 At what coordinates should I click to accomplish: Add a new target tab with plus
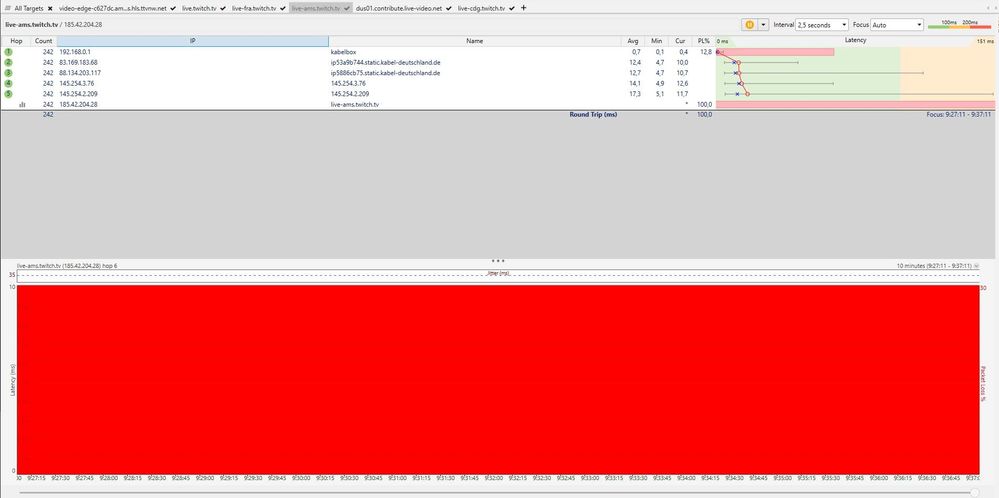point(524,8)
